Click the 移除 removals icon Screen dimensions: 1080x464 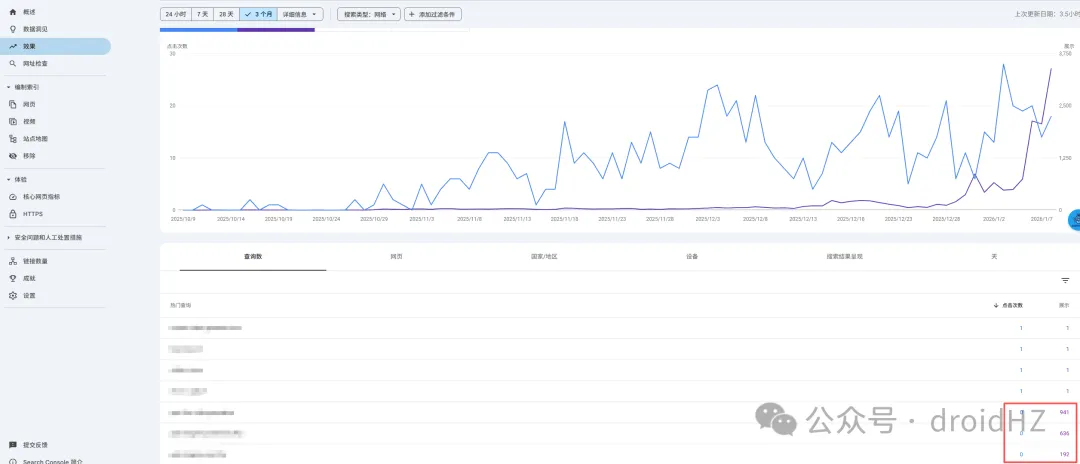[x=13, y=156]
